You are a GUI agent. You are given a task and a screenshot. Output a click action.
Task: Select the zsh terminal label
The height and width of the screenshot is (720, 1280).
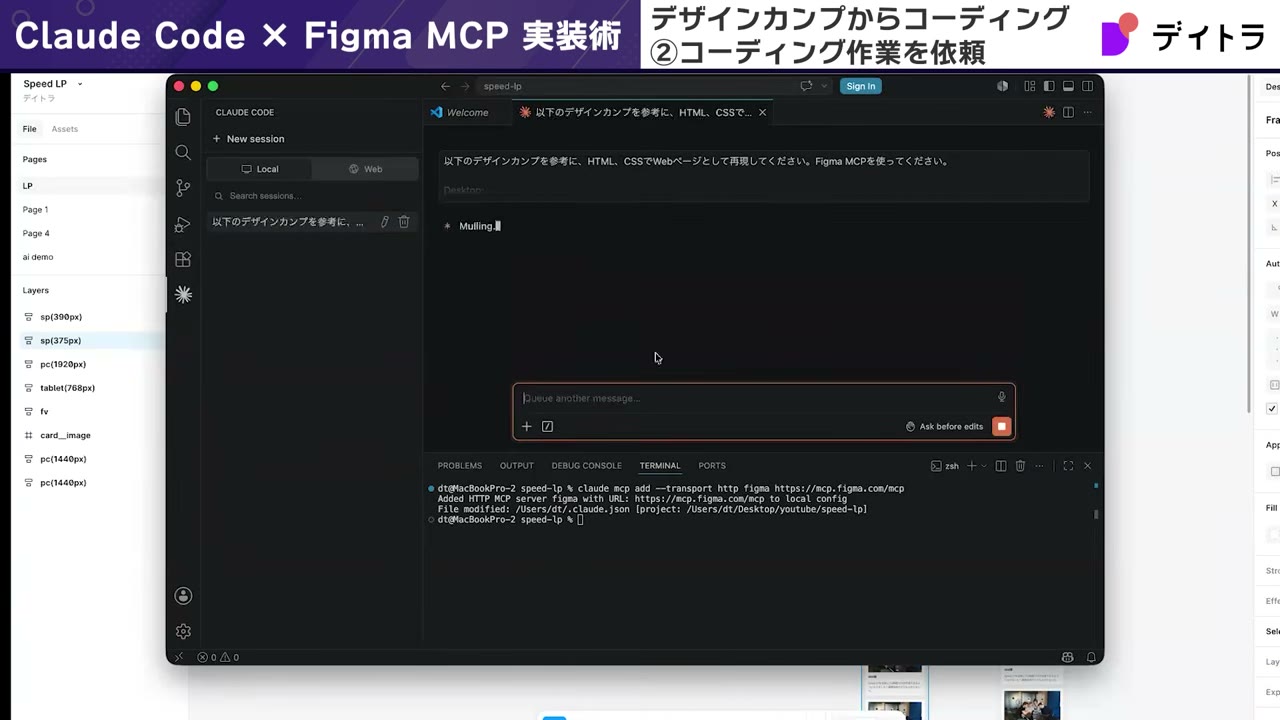pyautogui.click(x=945, y=466)
